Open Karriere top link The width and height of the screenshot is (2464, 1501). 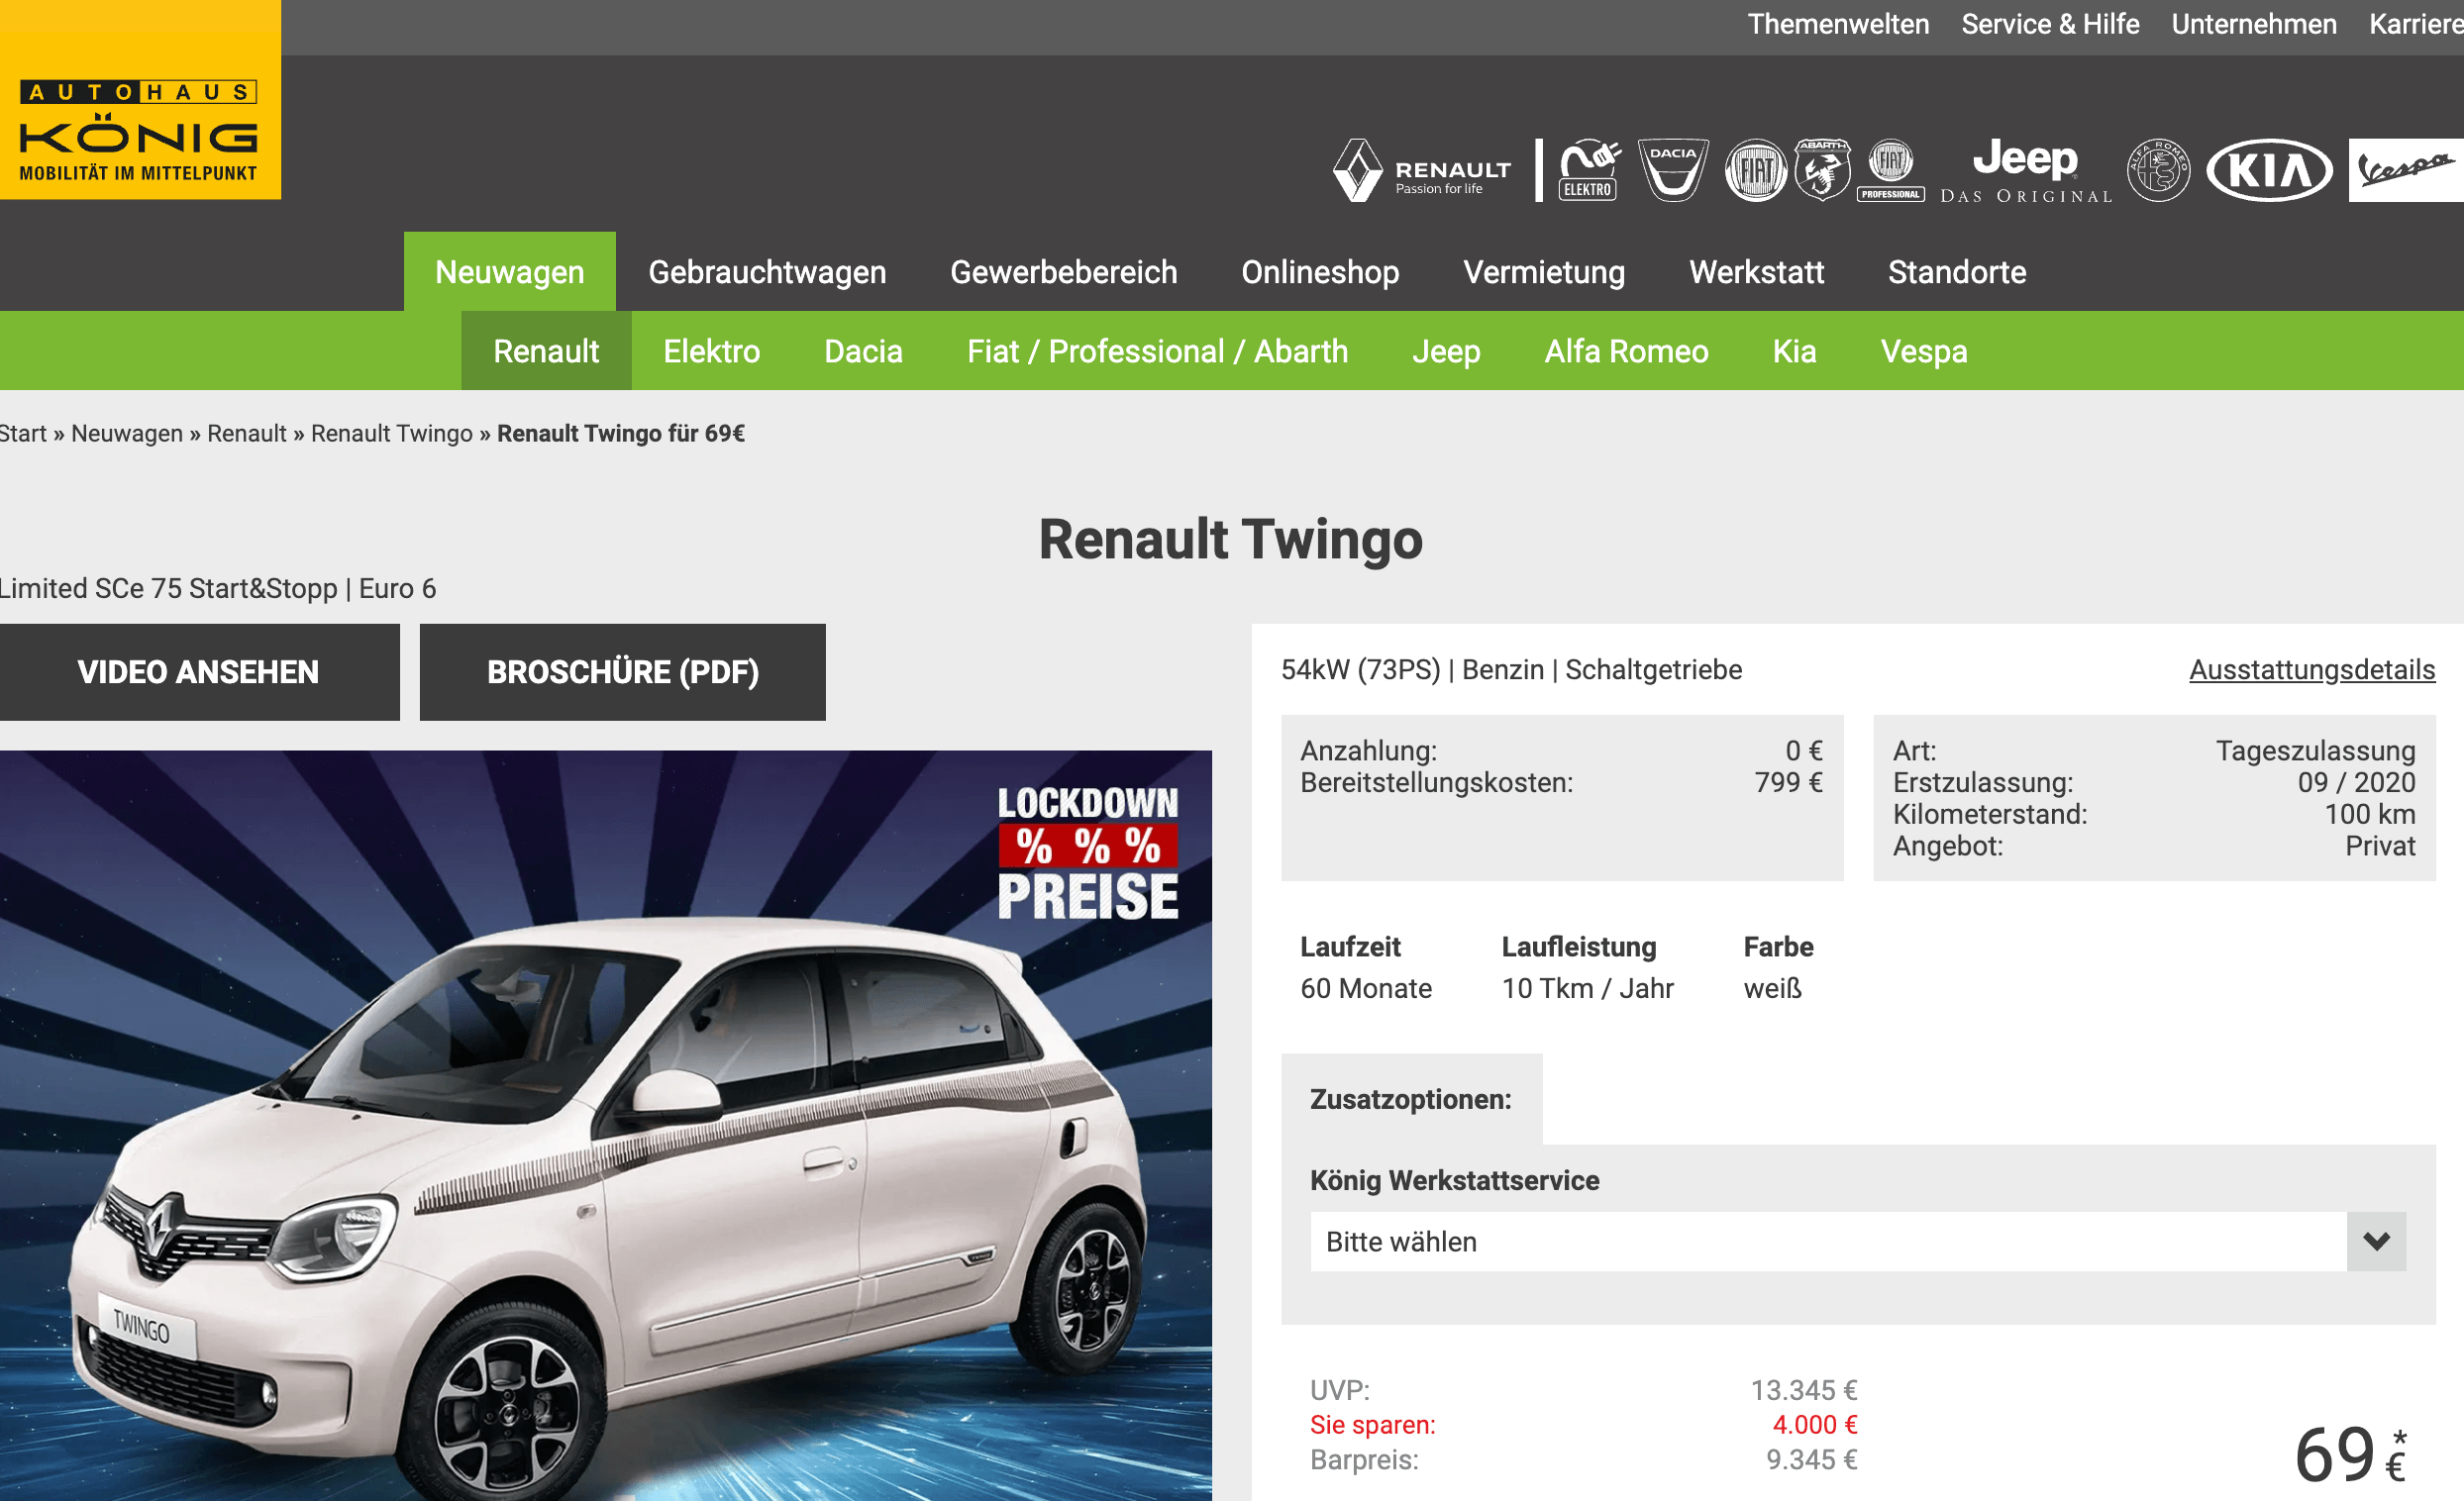[x=2416, y=24]
